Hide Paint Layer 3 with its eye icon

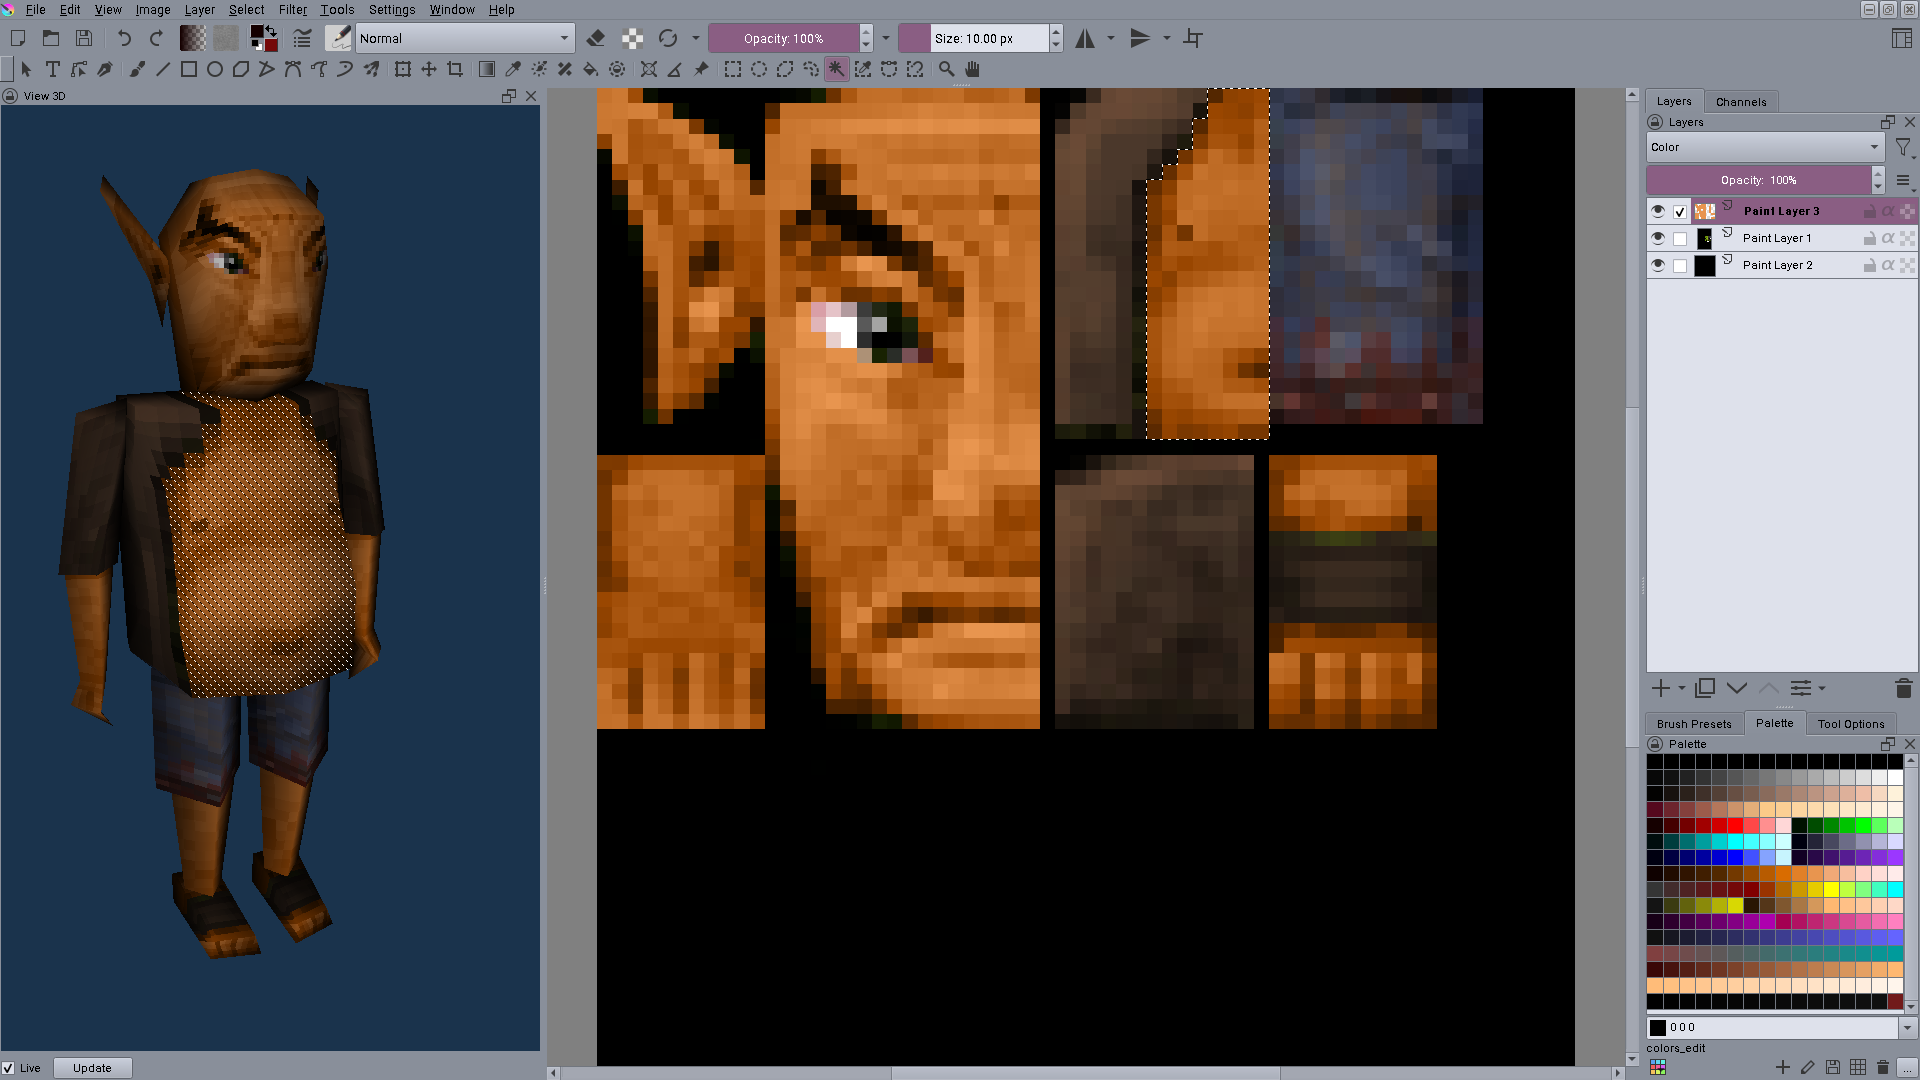[1658, 211]
